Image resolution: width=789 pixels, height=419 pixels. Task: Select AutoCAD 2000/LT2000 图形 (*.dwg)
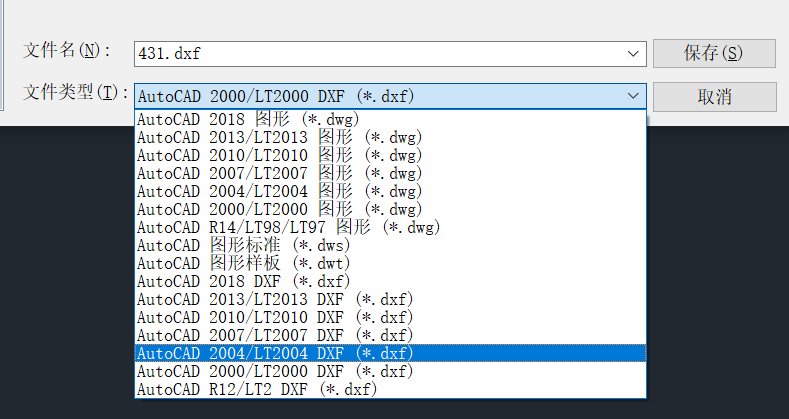[390, 209]
